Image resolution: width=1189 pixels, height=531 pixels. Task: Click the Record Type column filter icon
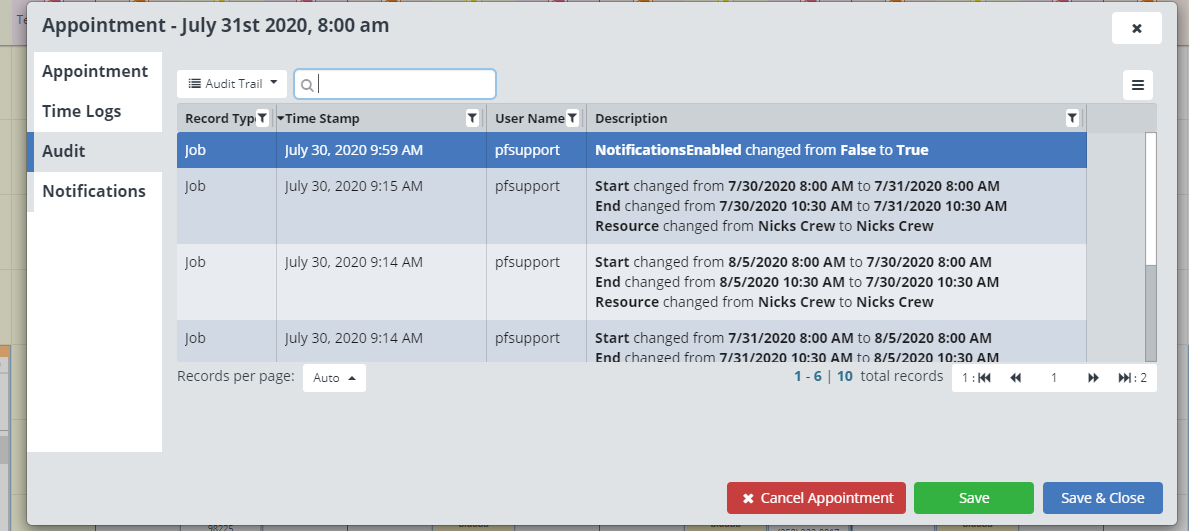(x=262, y=118)
